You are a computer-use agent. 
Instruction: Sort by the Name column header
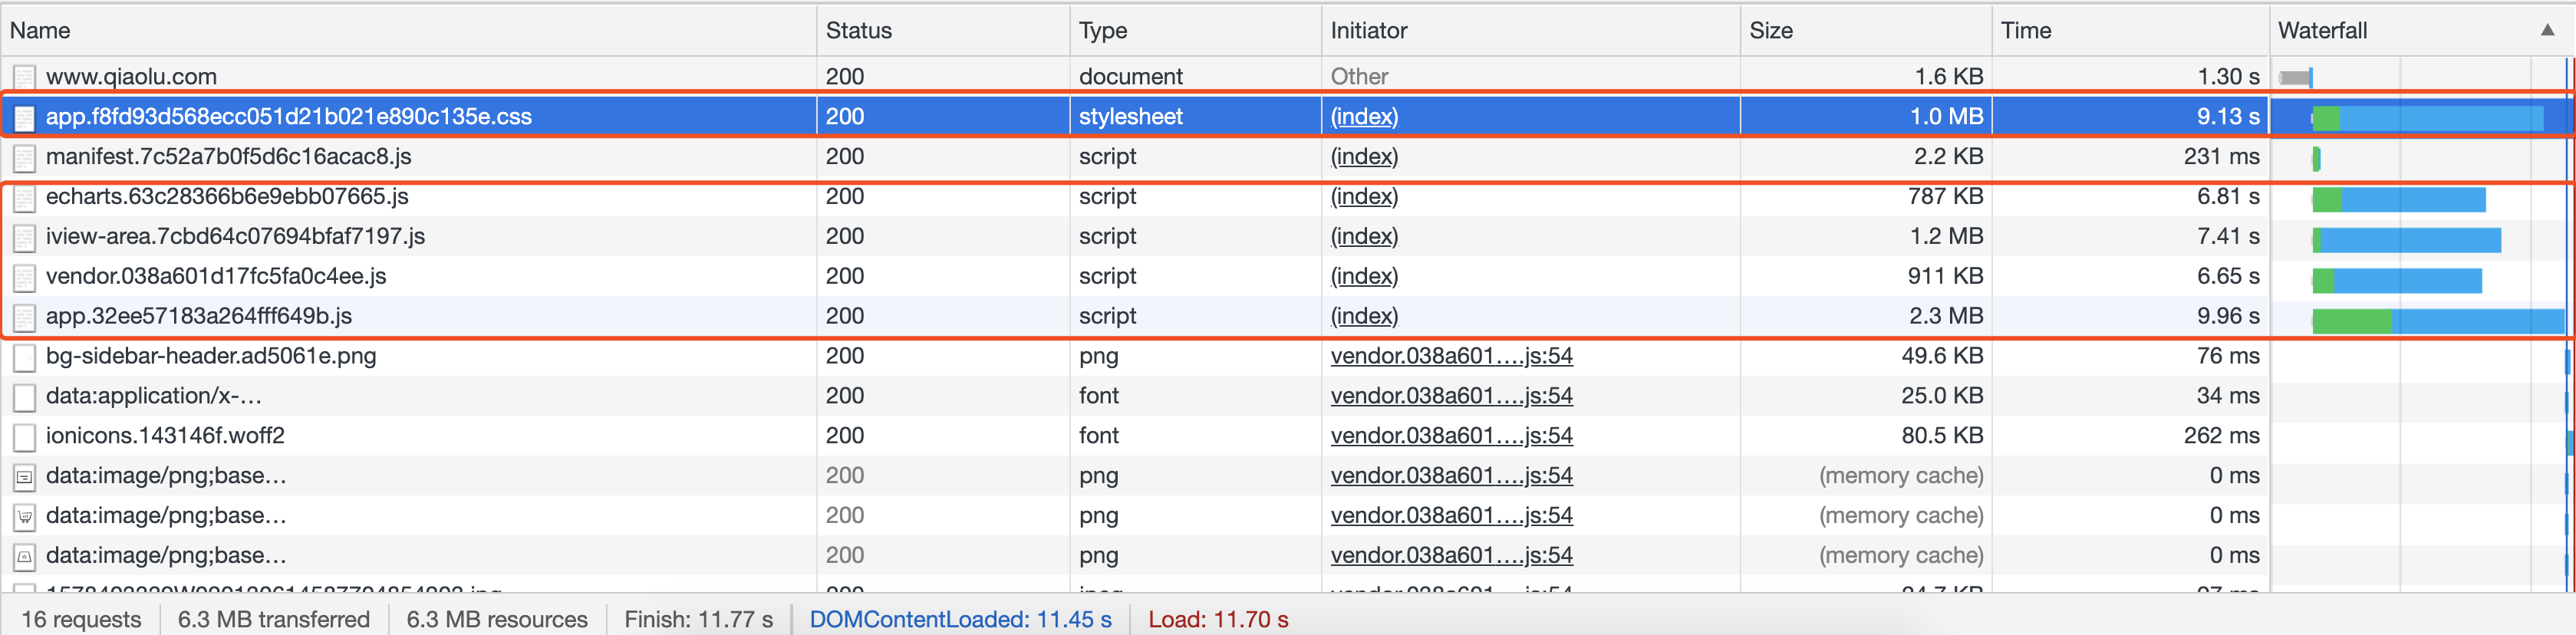click(408, 30)
